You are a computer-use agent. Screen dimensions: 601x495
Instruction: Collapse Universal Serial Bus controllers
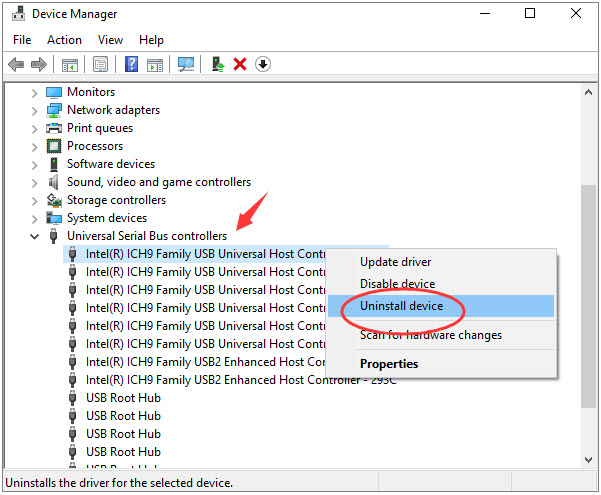pos(34,237)
